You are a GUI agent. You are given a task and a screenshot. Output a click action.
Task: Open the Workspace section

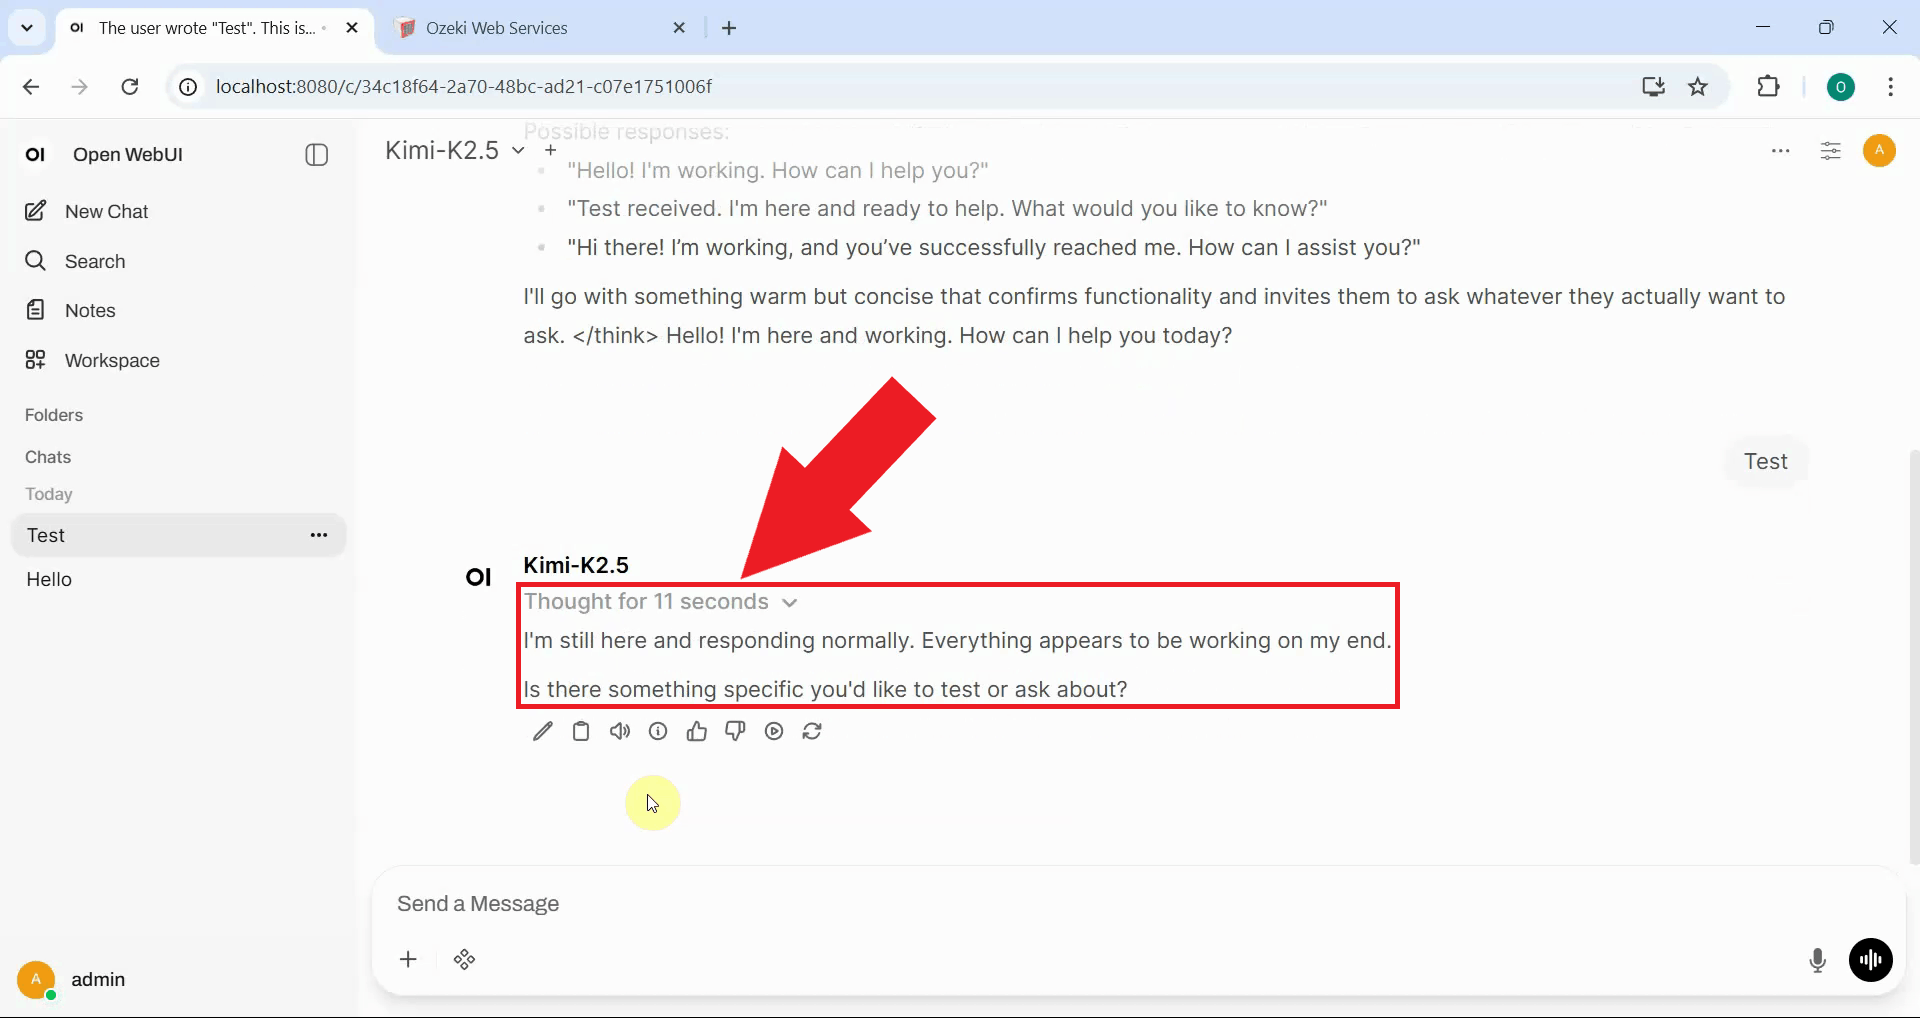click(x=110, y=361)
